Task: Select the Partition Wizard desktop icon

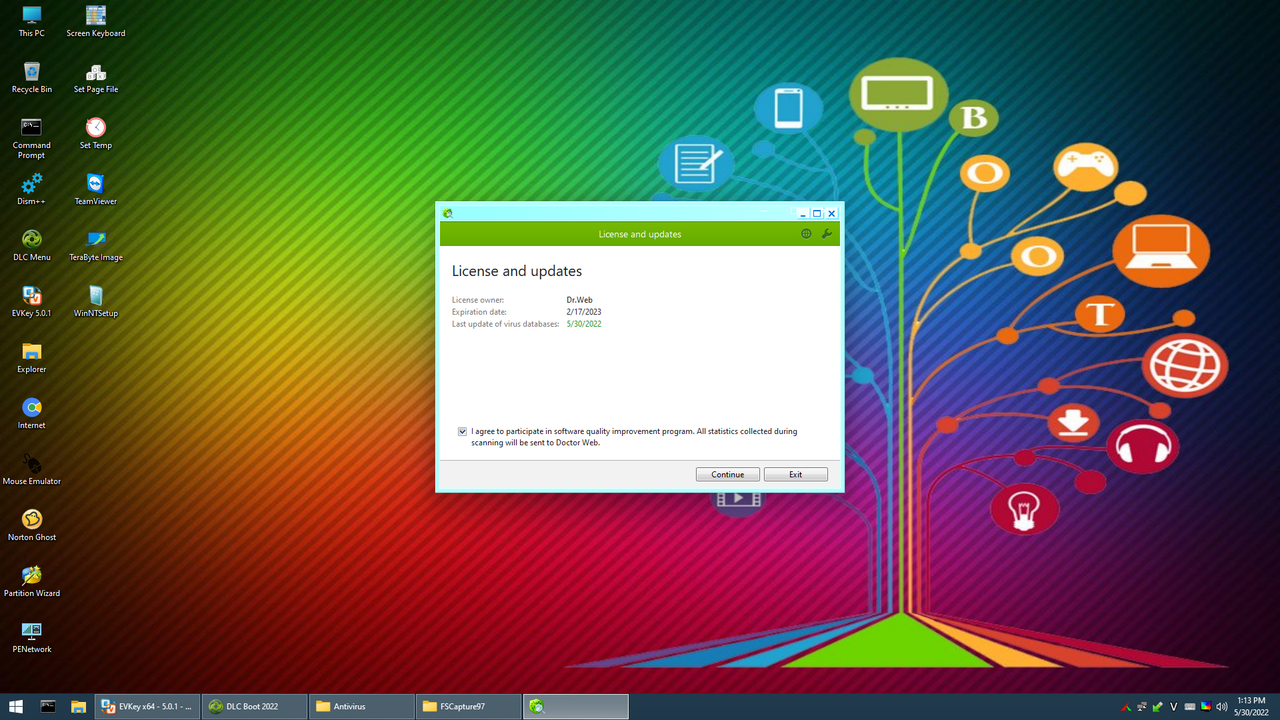Action: coord(32,581)
